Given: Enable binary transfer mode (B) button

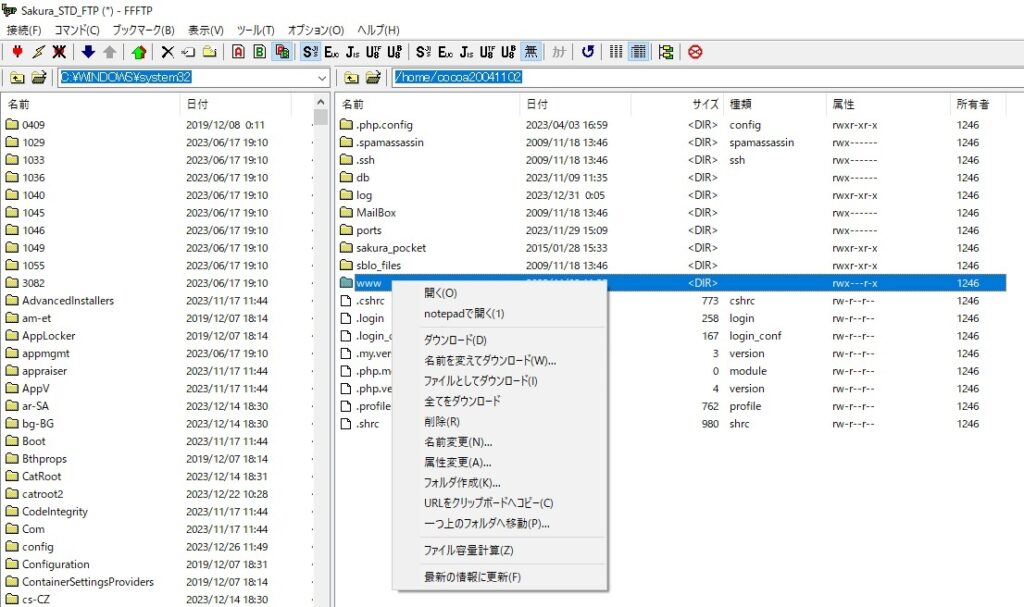Looking at the screenshot, I should (260, 52).
